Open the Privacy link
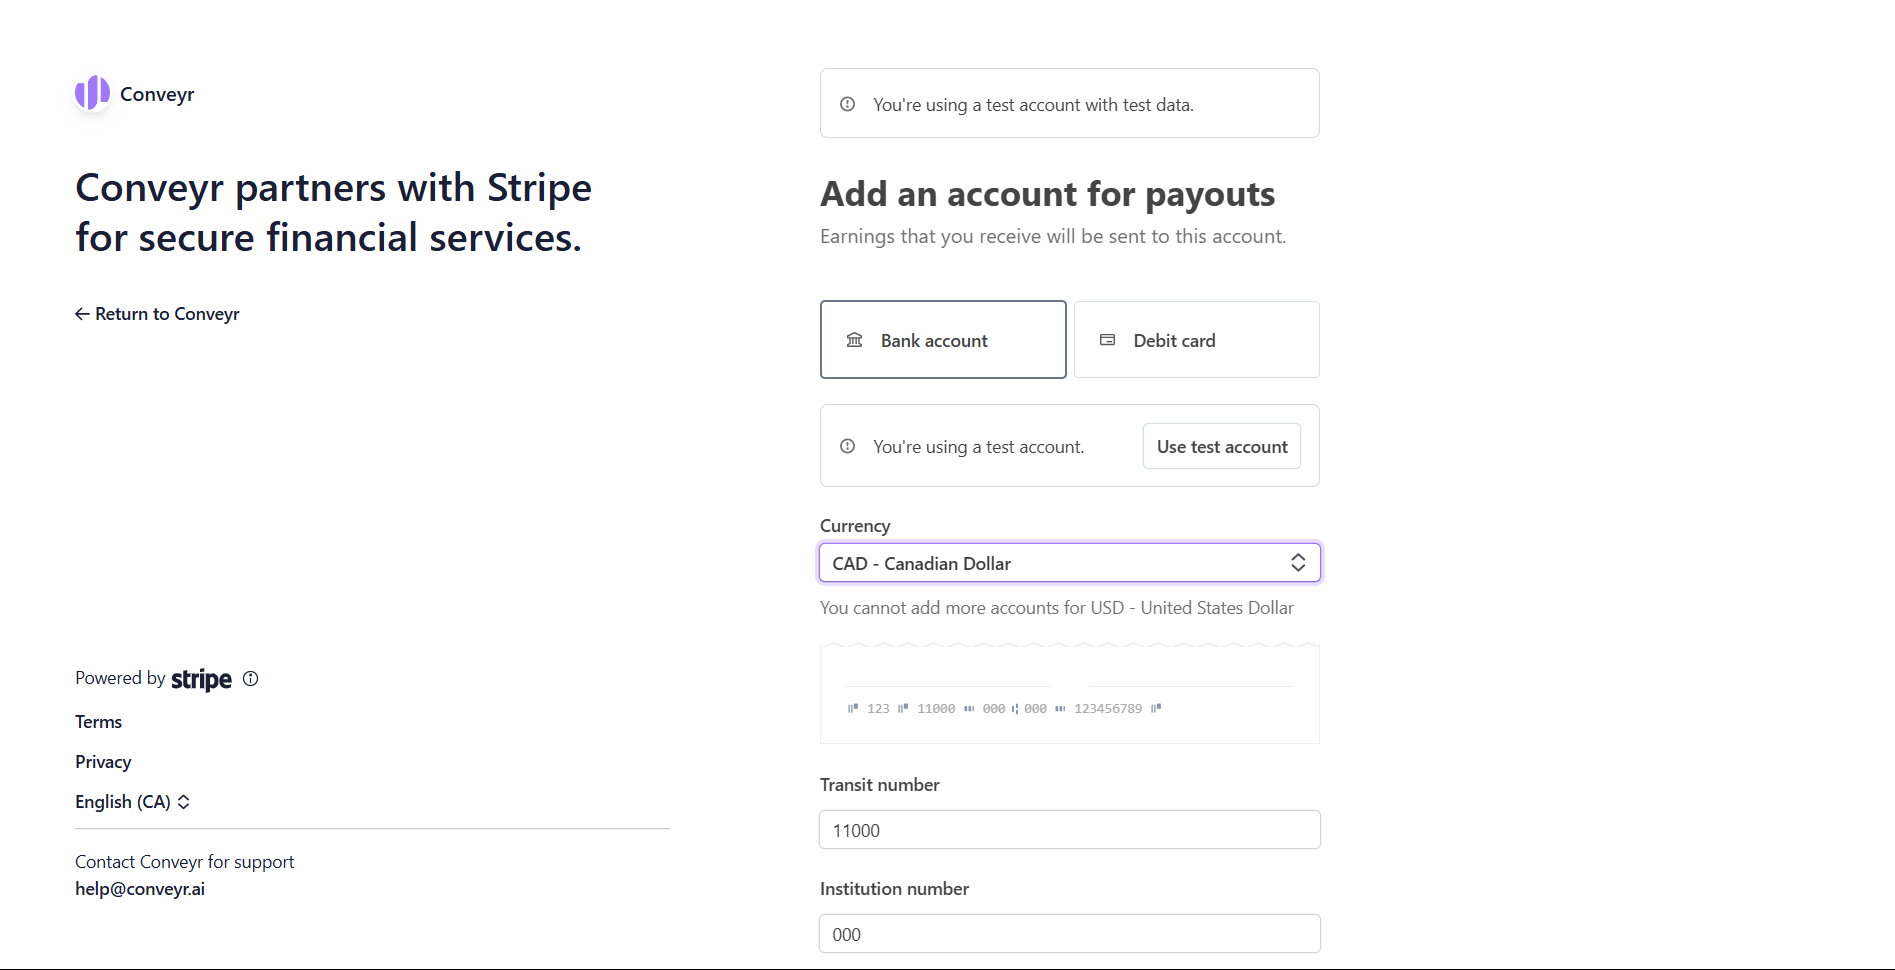 pos(103,762)
